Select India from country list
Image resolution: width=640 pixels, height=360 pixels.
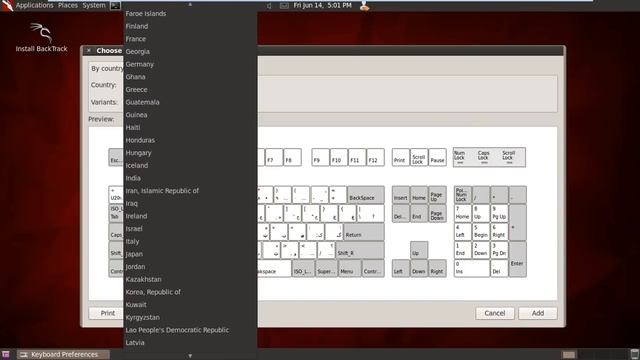click(190, 178)
